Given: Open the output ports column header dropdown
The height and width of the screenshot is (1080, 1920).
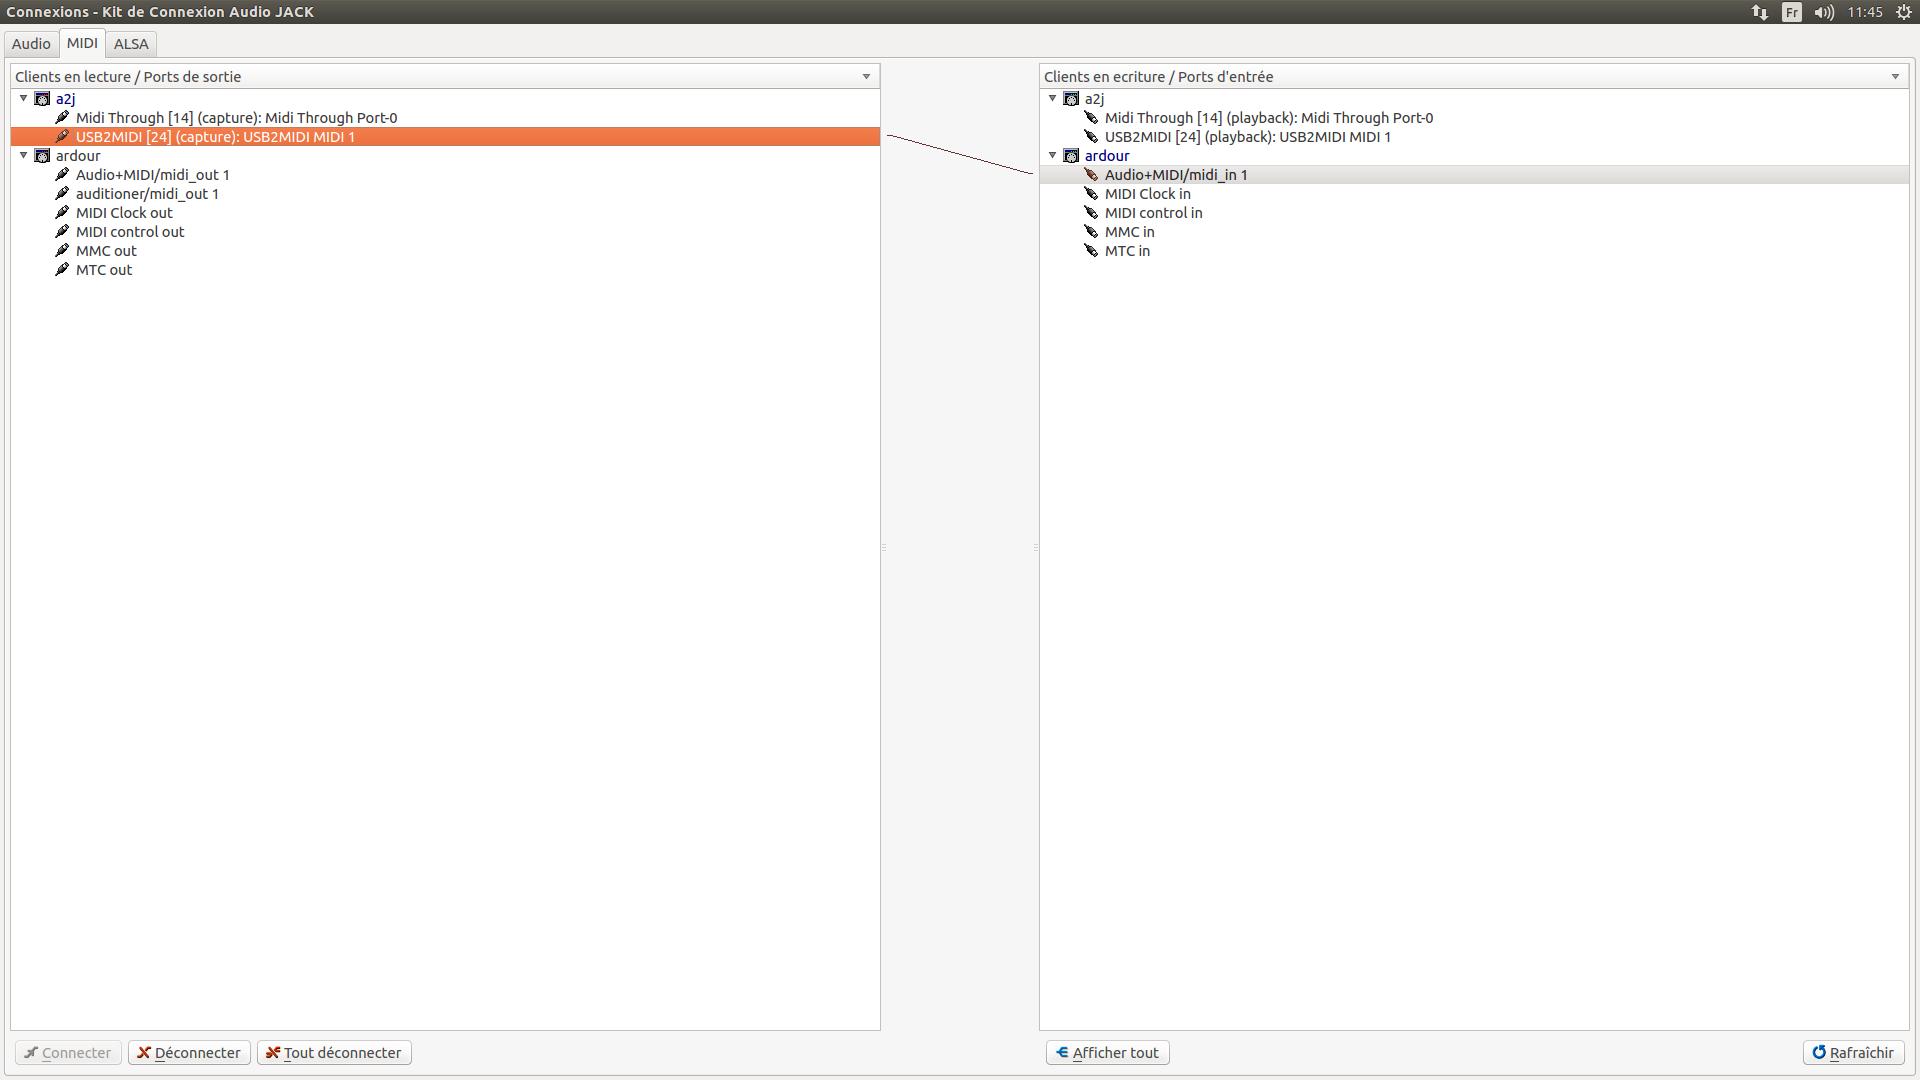Looking at the screenshot, I should (x=866, y=77).
